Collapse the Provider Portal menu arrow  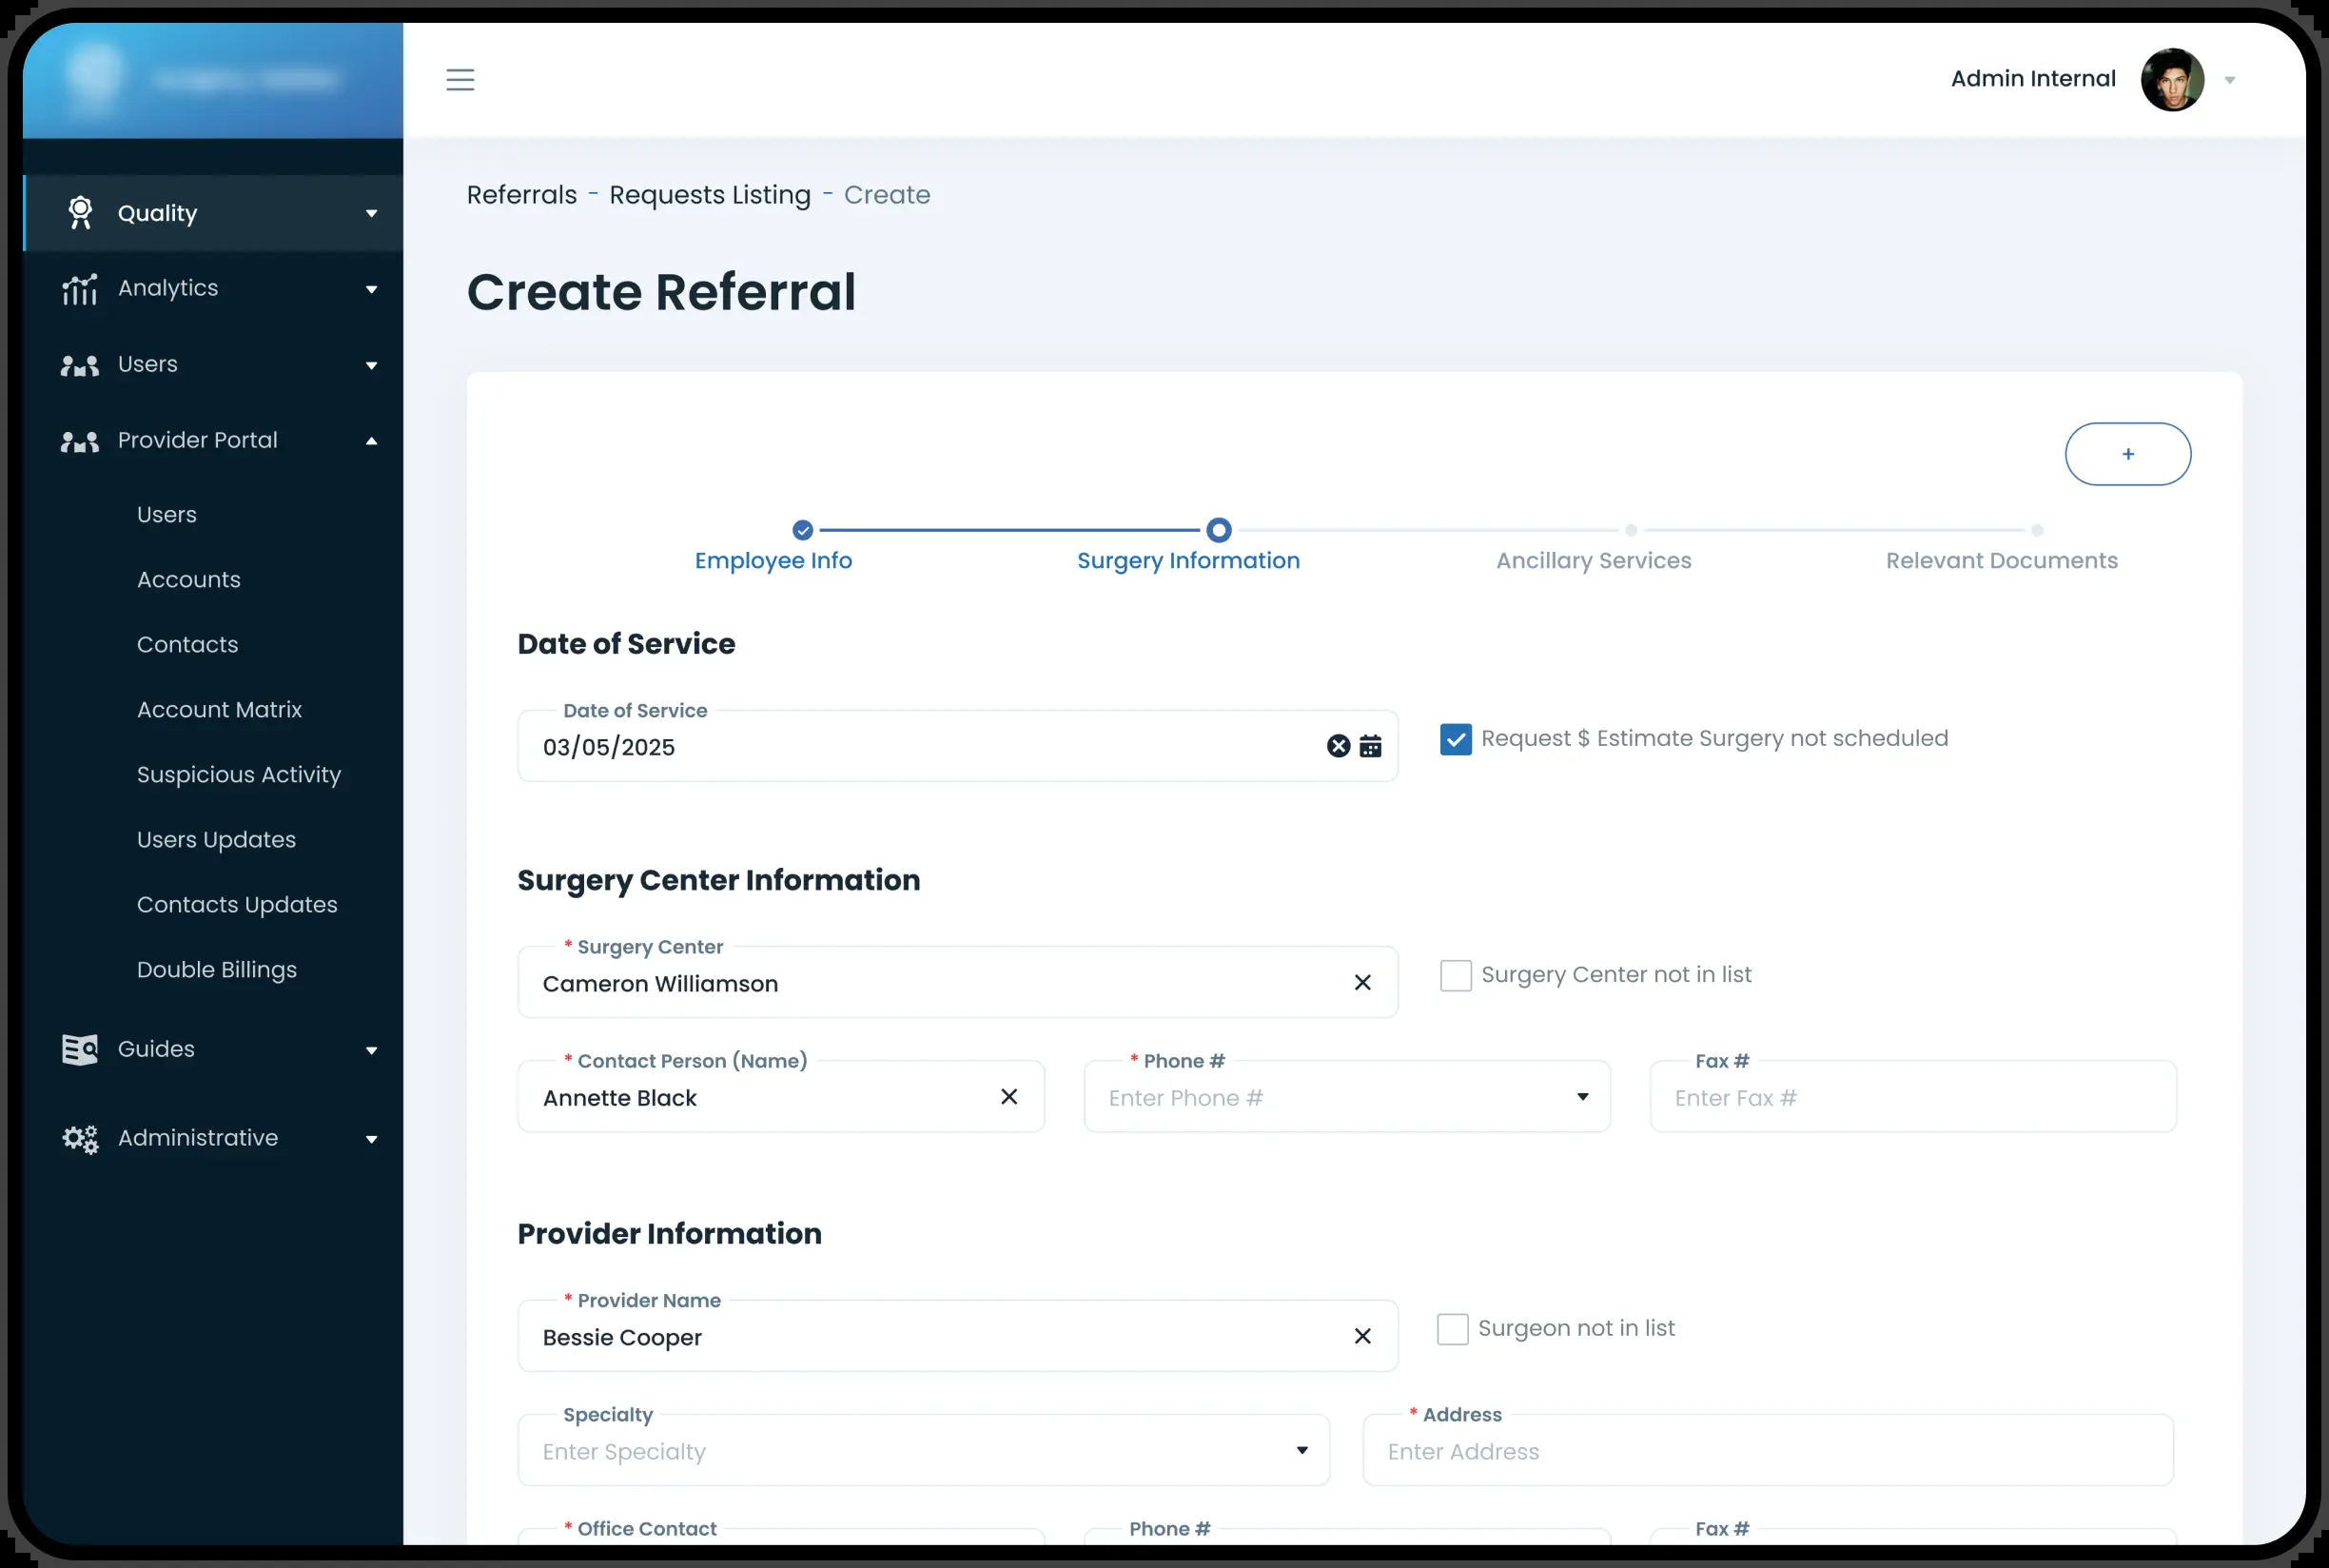[371, 441]
